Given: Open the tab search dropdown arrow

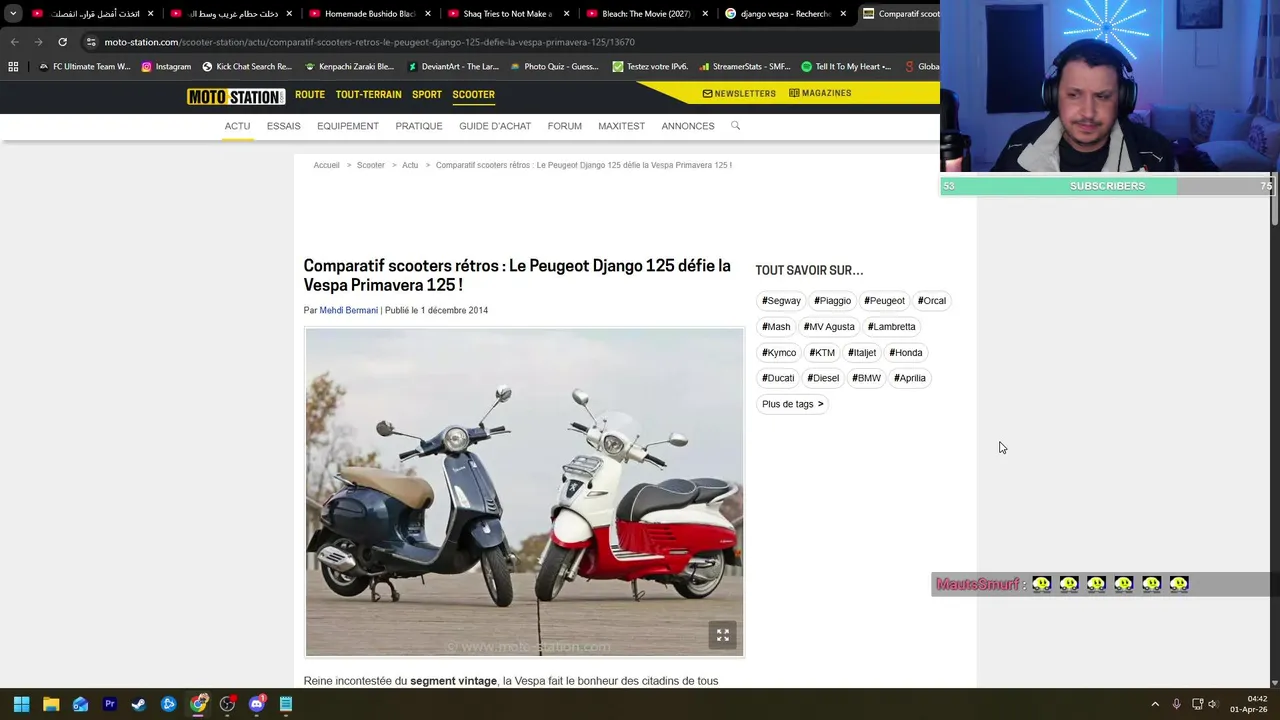Looking at the screenshot, I should [13, 14].
